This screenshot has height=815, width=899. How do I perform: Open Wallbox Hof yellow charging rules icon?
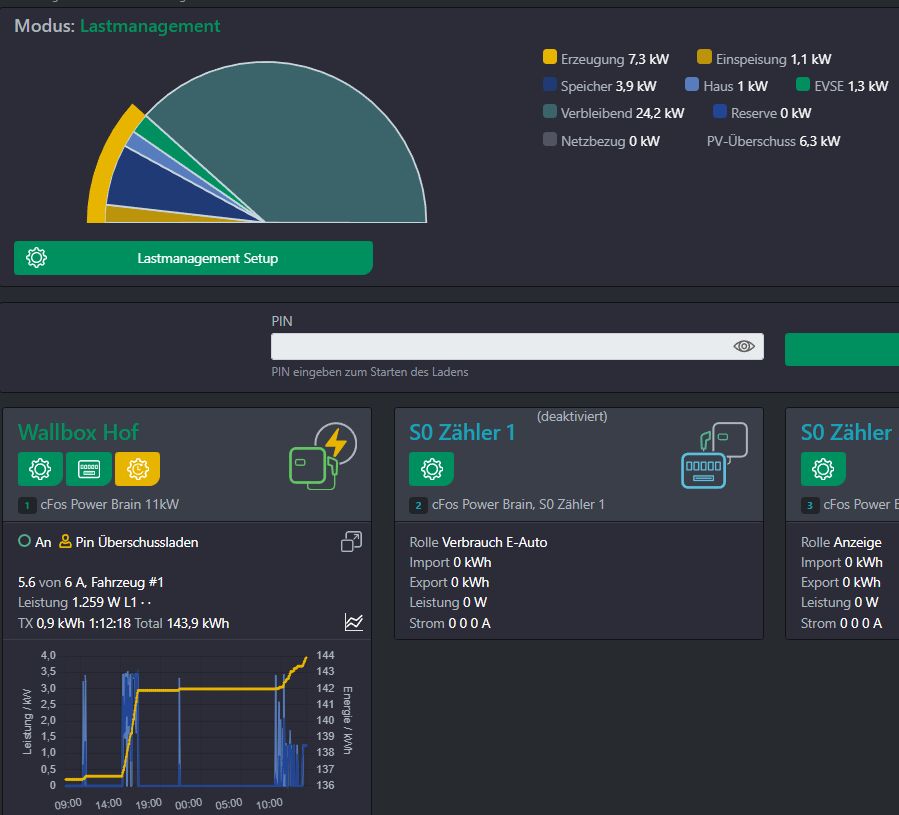coord(138,469)
